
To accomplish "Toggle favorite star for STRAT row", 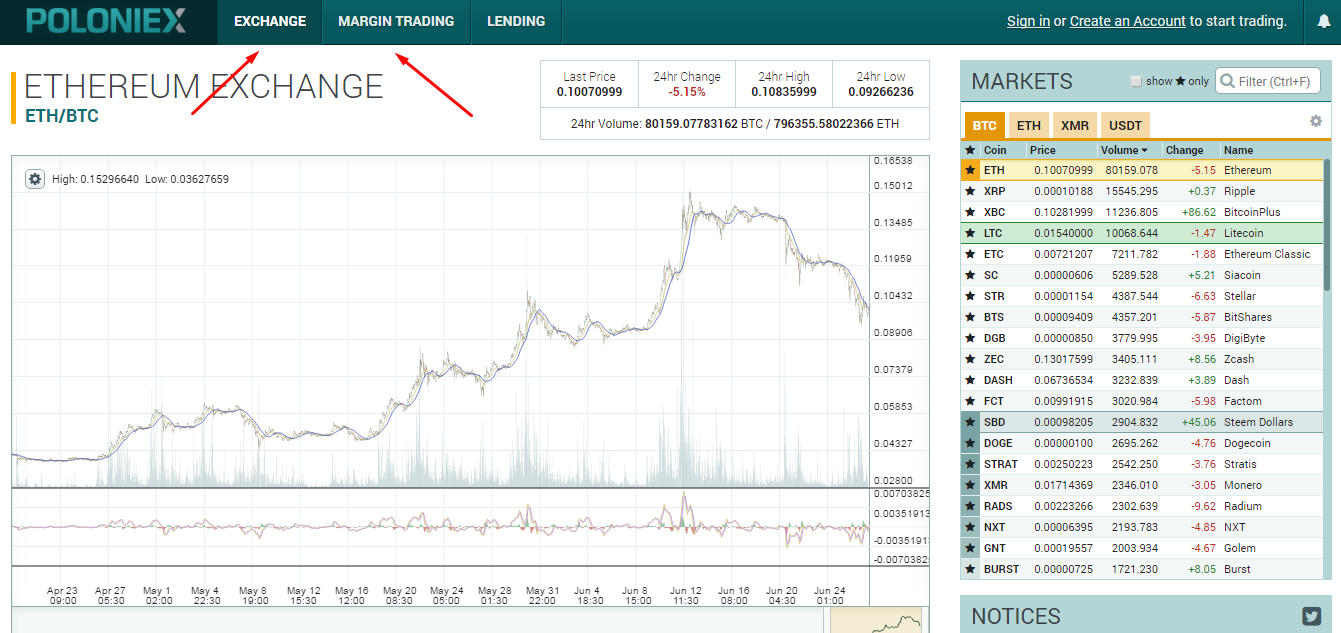I will coord(970,464).
